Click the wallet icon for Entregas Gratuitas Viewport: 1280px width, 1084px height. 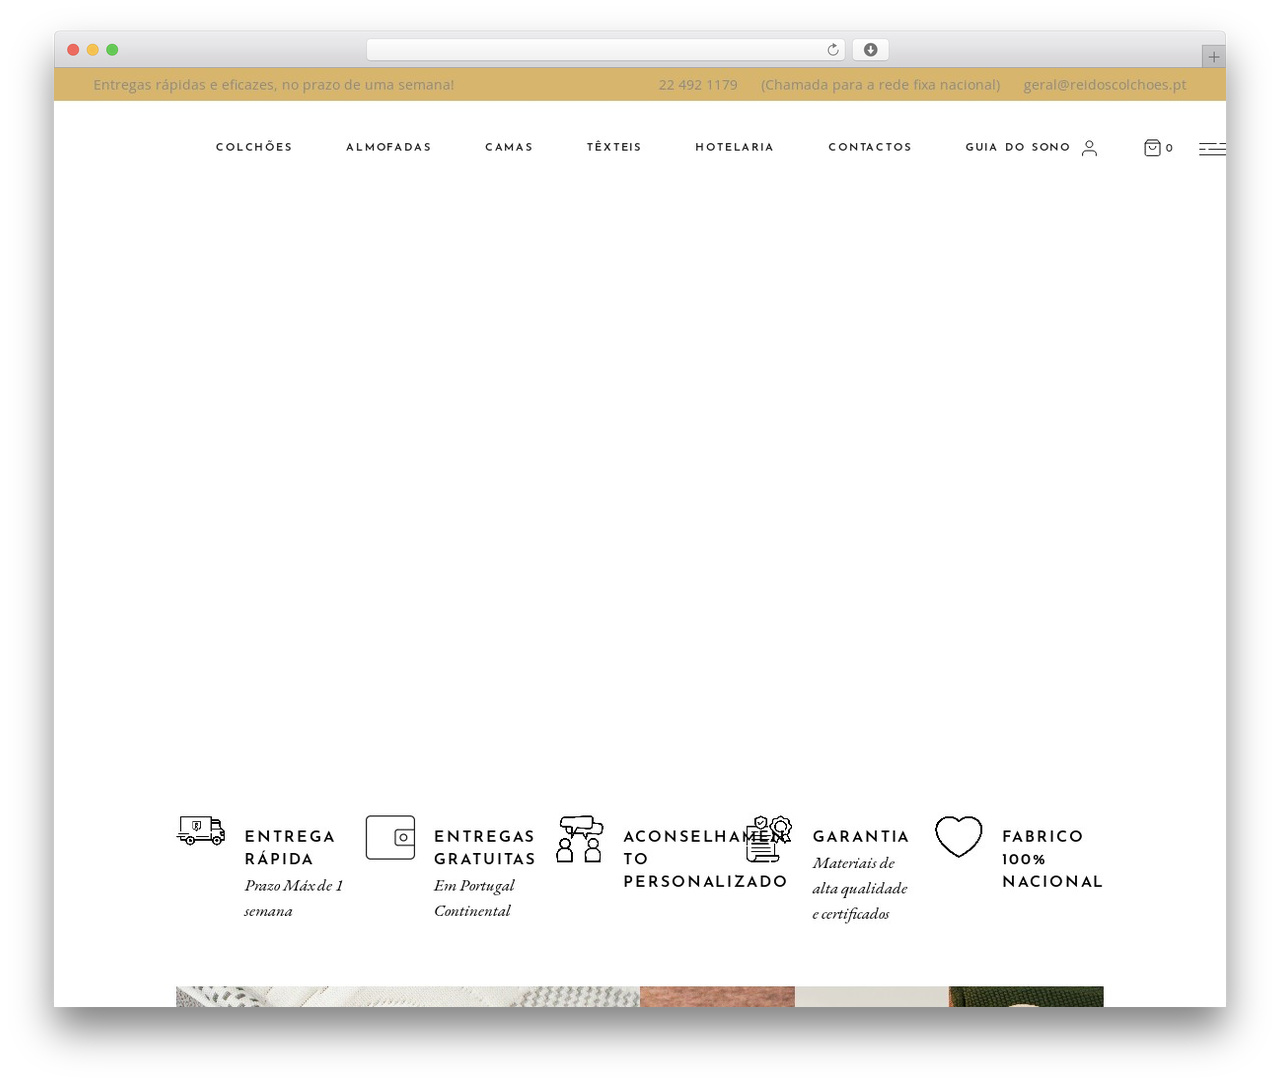click(390, 837)
